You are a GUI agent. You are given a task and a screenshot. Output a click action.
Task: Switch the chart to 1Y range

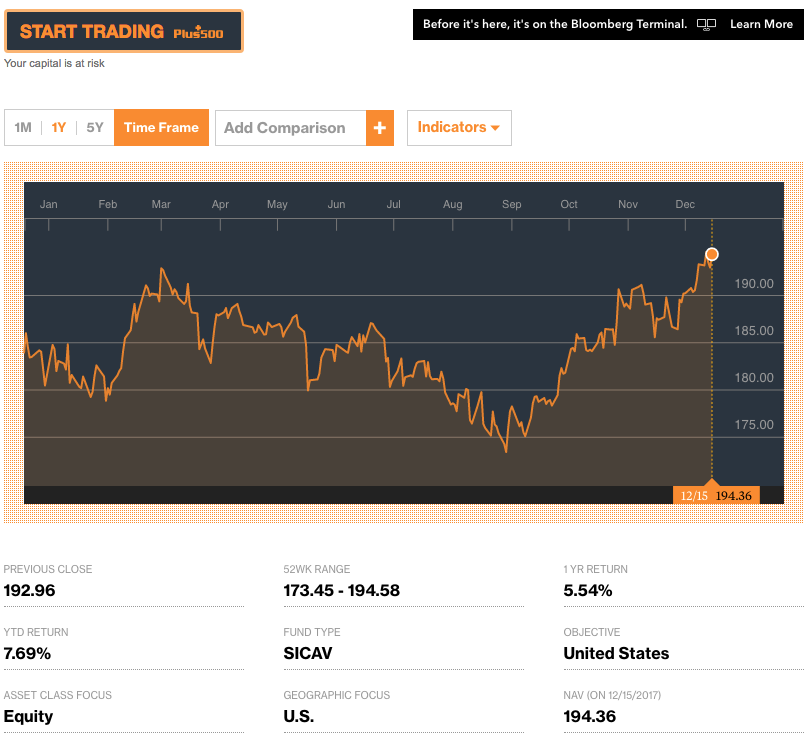[59, 128]
